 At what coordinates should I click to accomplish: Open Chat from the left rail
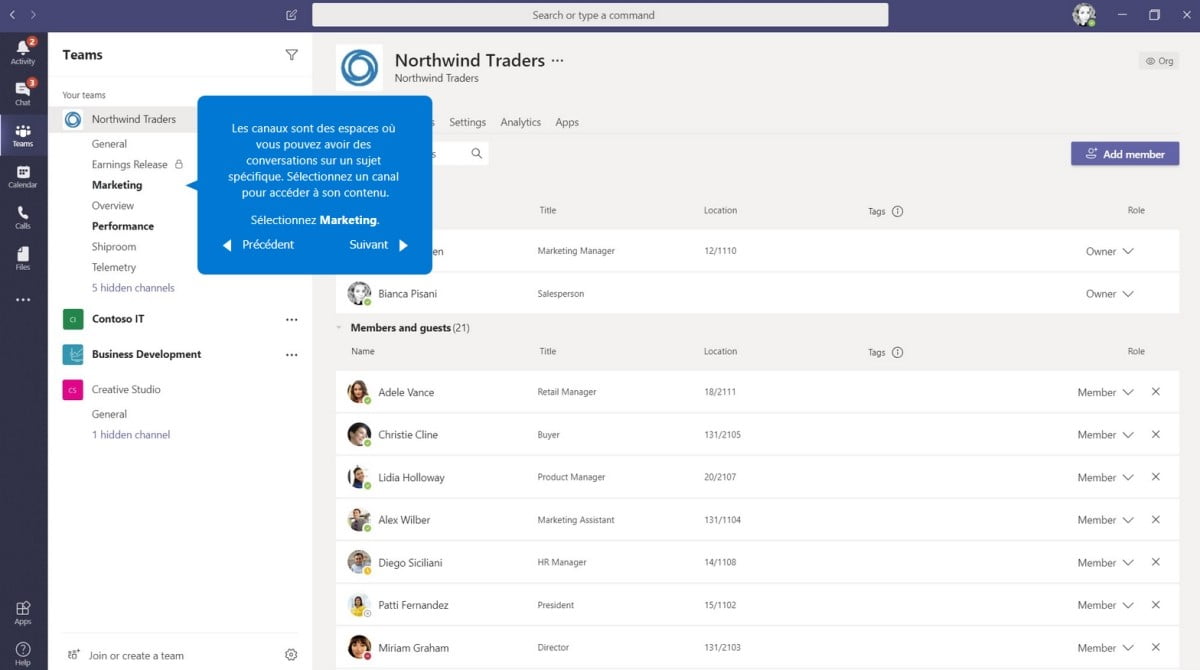(23, 92)
